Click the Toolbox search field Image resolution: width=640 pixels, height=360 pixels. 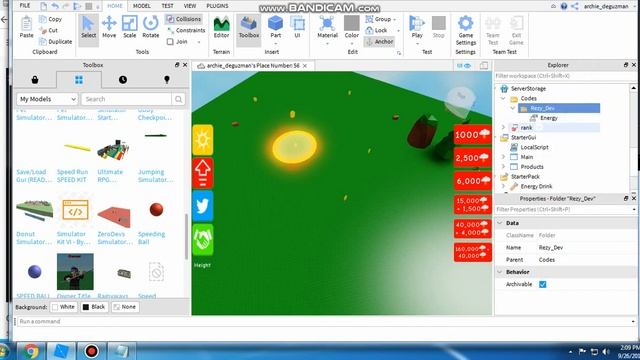coord(126,99)
